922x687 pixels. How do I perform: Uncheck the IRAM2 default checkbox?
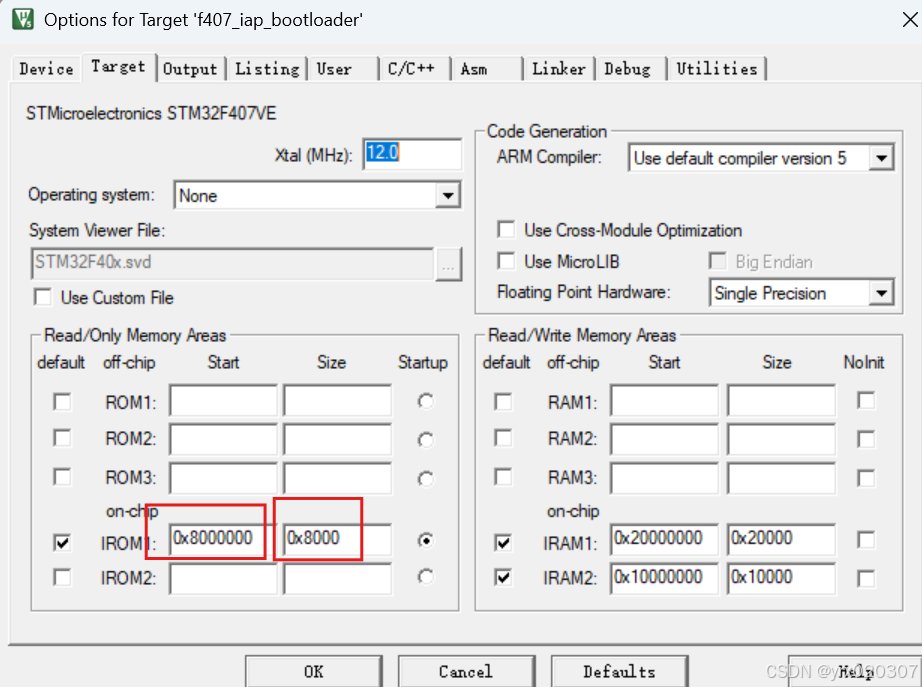tap(503, 577)
